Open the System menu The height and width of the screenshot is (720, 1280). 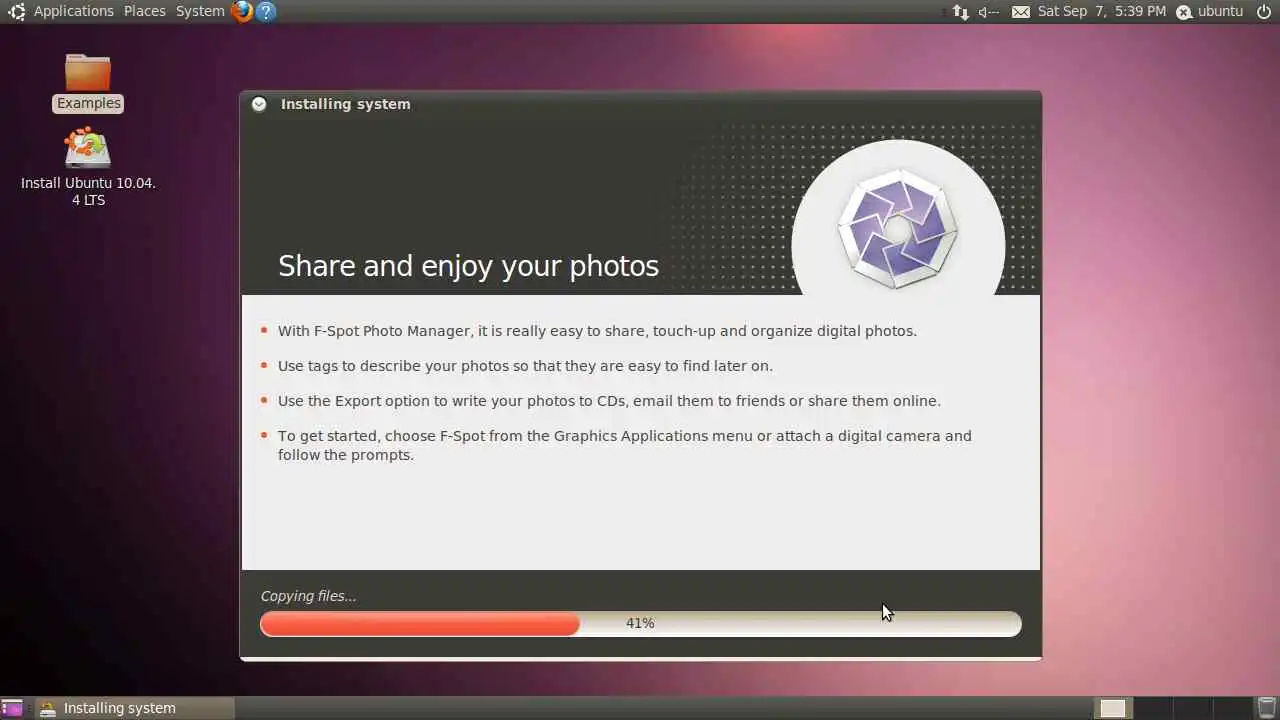pyautogui.click(x=200, y=11)
